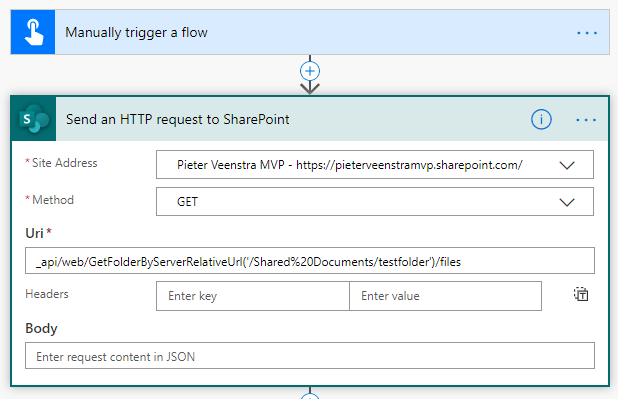Viewport: 618px width, 399px height.
Task: Open the Manually trigger a flow ellipsis menu
Action: [587, 33]
